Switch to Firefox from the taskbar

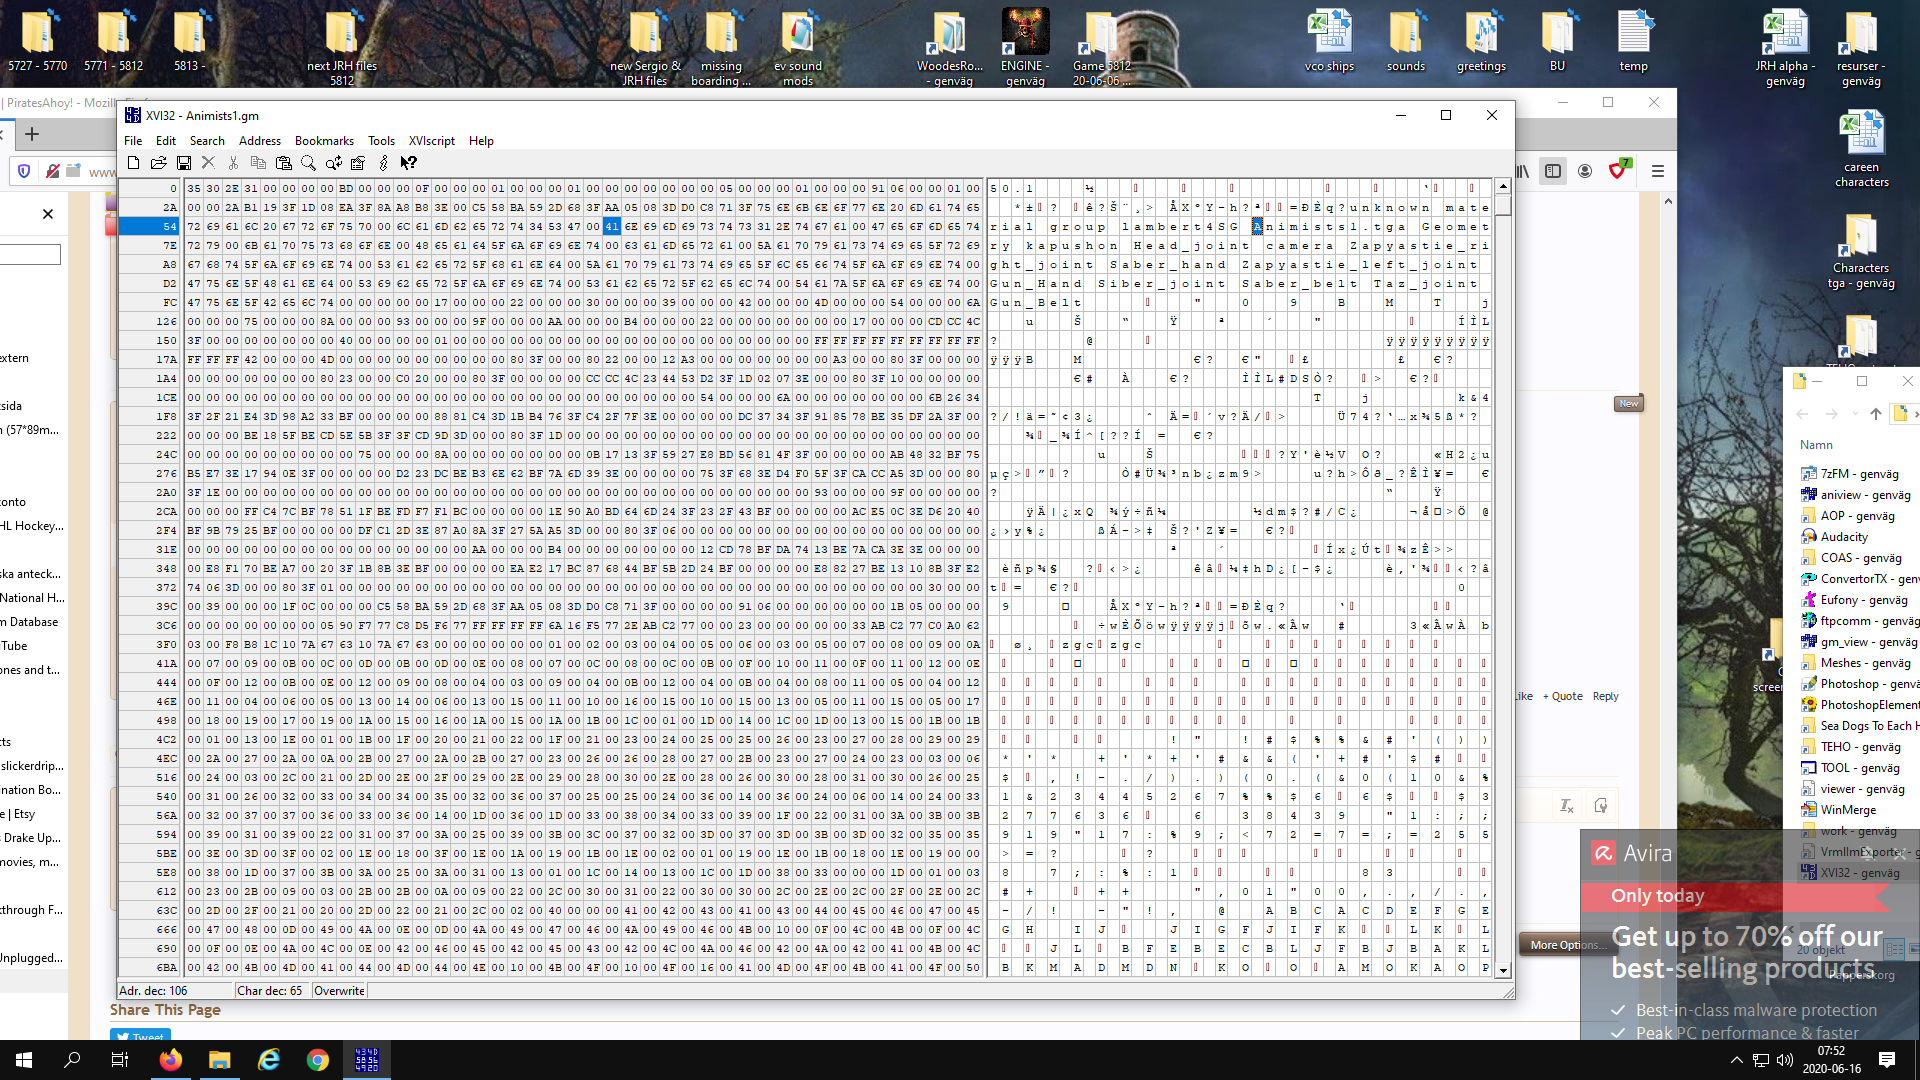(x=171, y=1060)
